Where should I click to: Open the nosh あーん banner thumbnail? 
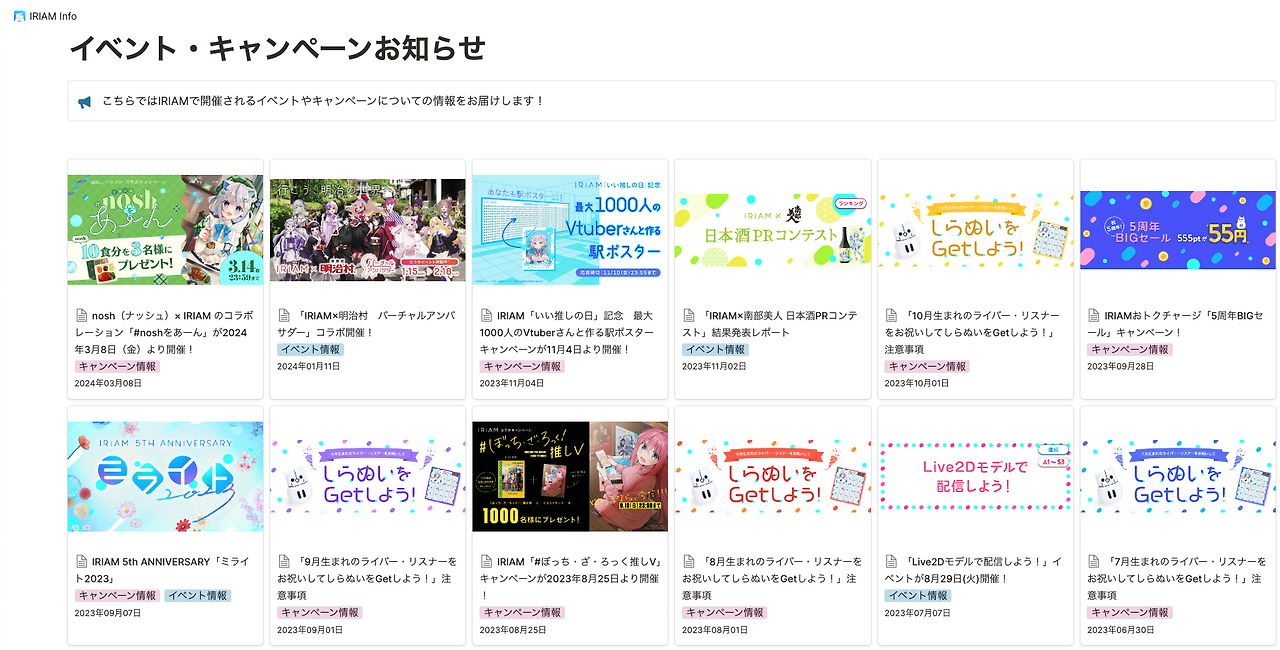point(166,230)
